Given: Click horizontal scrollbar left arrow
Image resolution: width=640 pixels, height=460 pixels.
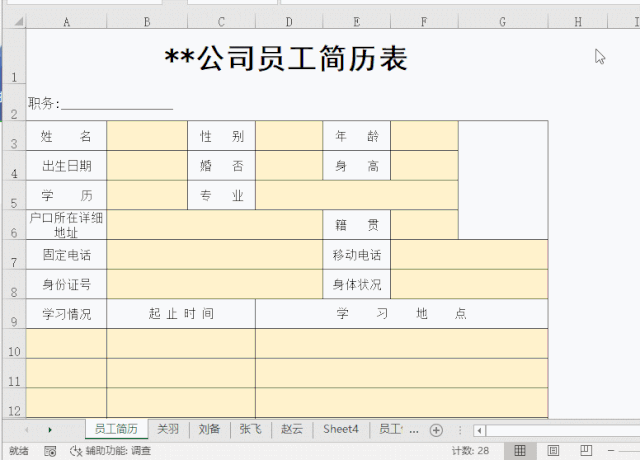Looking at the screenshot, I should click(479, 430).
